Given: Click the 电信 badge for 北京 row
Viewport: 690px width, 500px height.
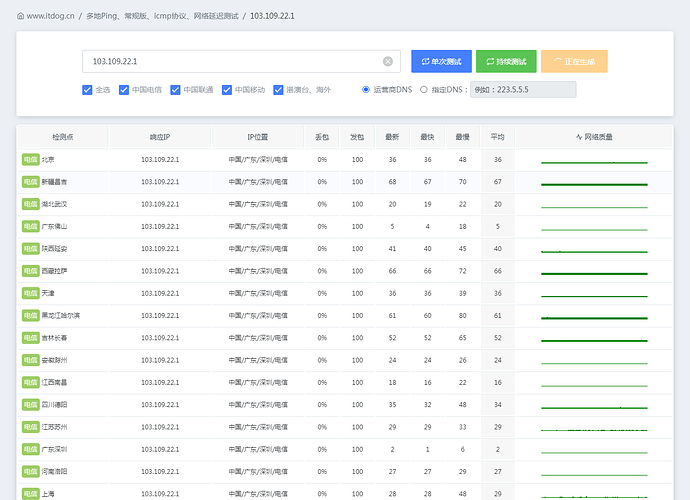Looking at the screenshot, I should coord(30,159).
